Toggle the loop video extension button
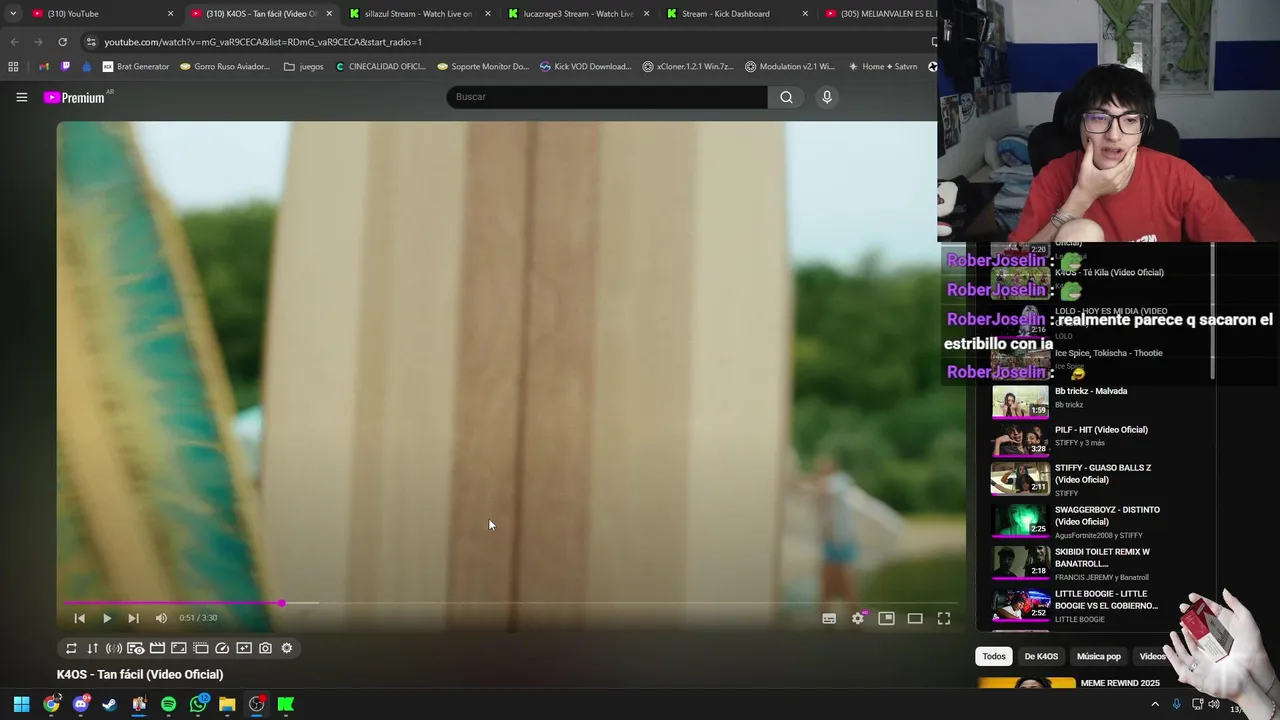 tap(71, 648)
